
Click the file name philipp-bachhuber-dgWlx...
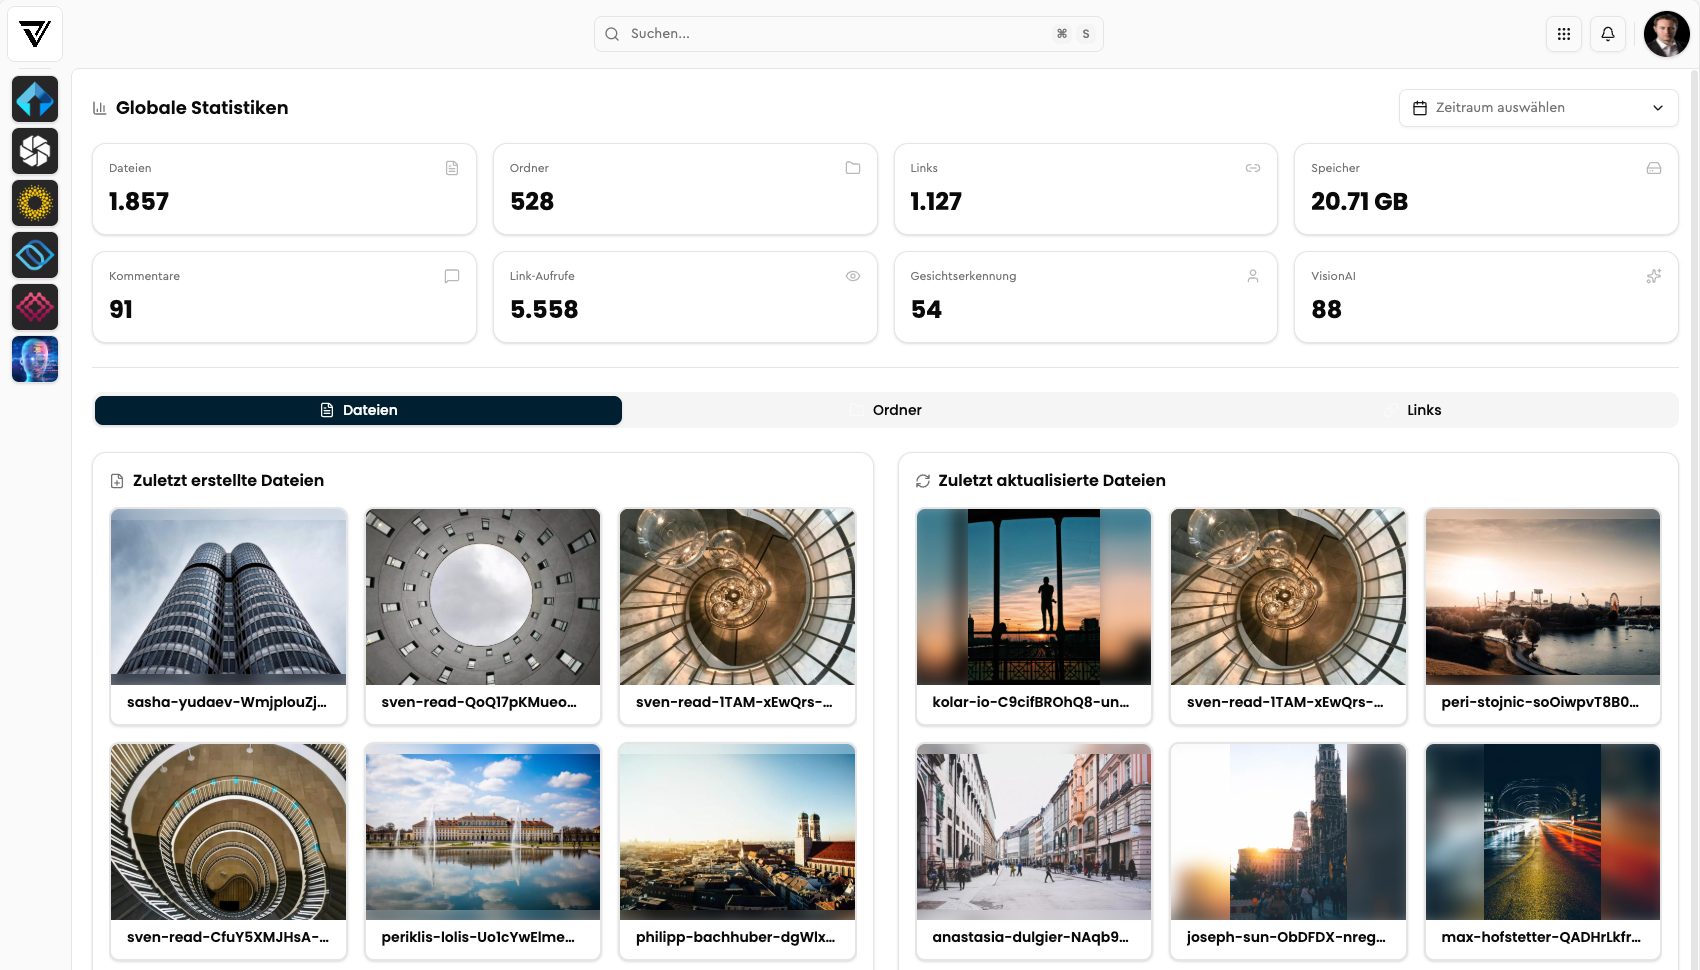pyautogui.click(x=735, y=937)
